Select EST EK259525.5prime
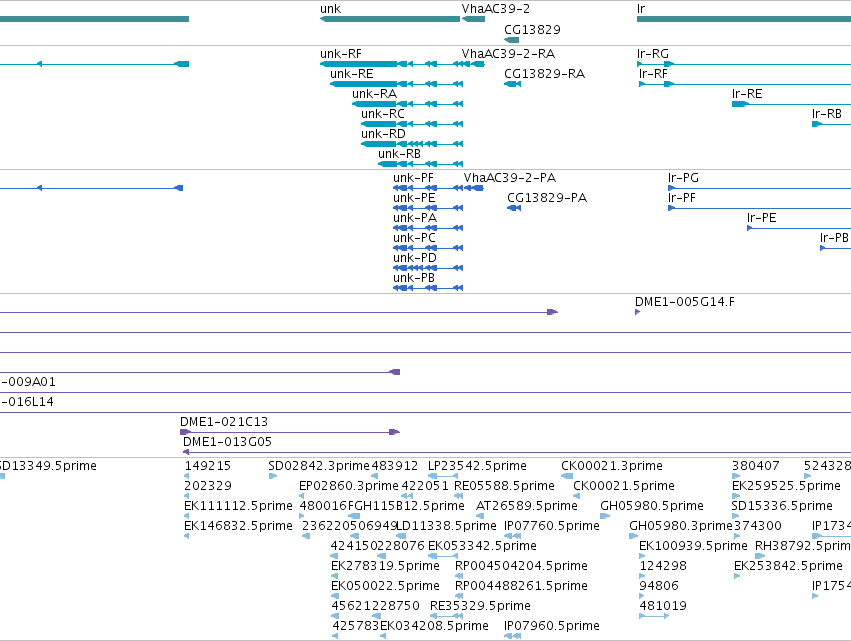Viewport: 851px width, 641px height. point(736,496)
